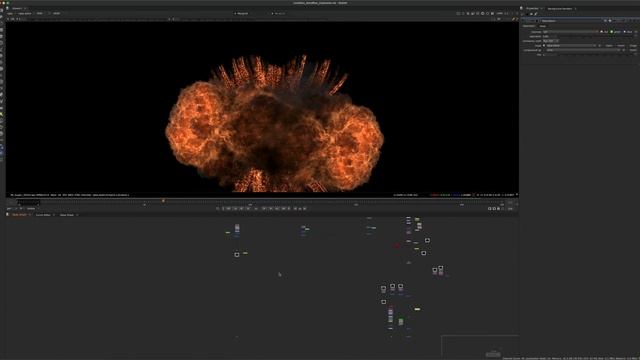Select the green node in the node graph
Screen dimensions: 640x360
(x=401, y=322)
